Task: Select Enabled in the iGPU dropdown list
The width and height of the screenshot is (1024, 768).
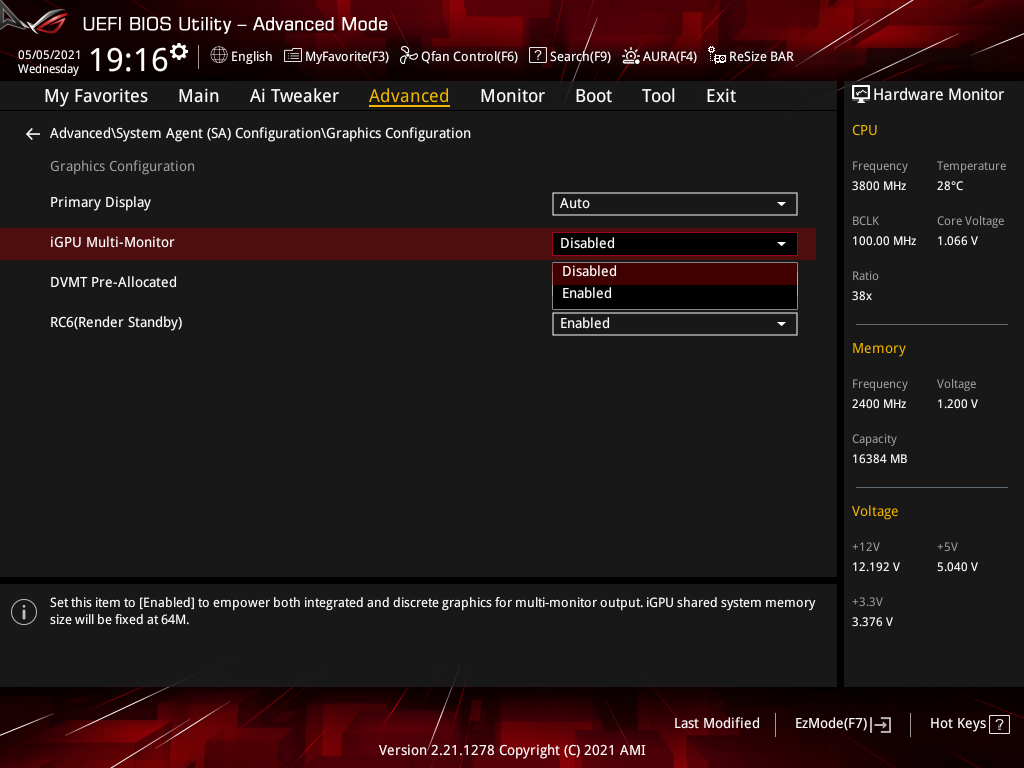Action: [x=675, y=294]
